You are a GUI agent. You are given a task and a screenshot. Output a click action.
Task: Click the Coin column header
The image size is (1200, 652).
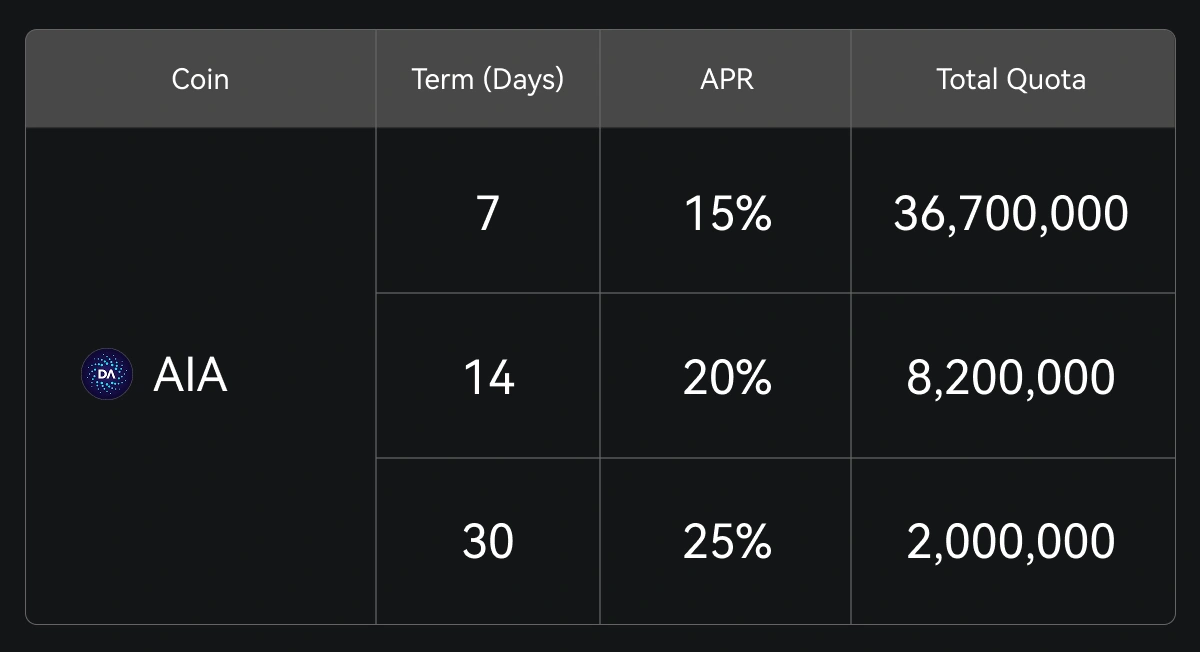click(x=200, y=79)
